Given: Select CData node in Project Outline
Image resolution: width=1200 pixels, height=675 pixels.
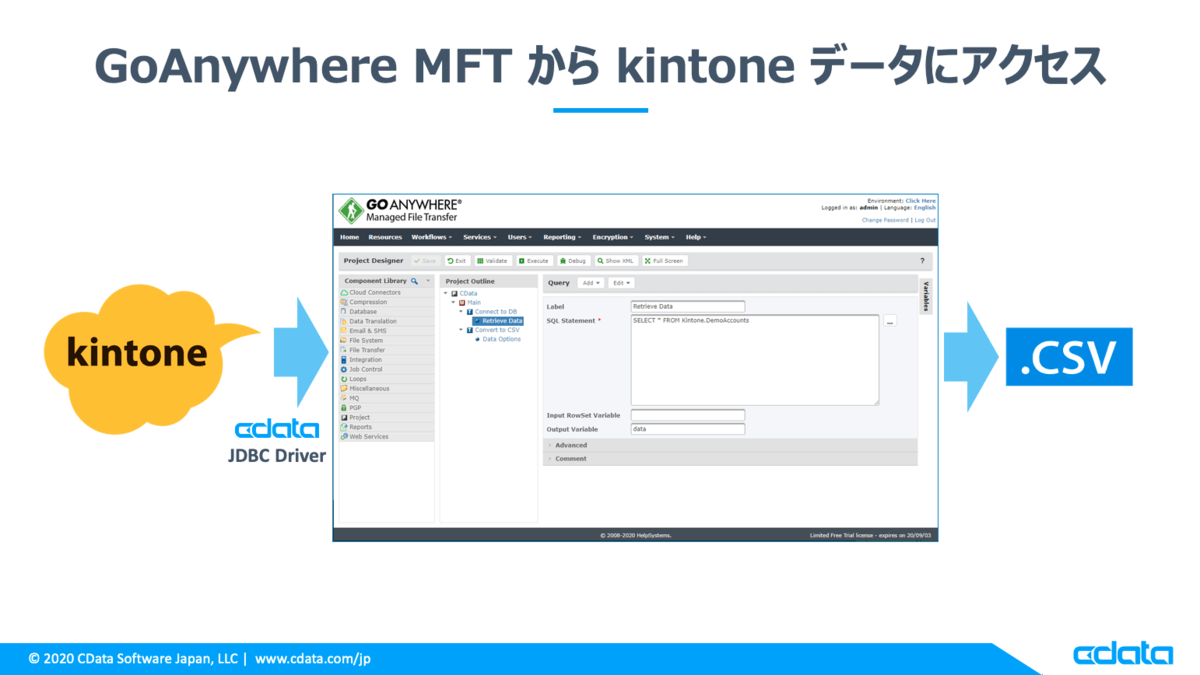Looking at the screenshot, I should 468,293.
